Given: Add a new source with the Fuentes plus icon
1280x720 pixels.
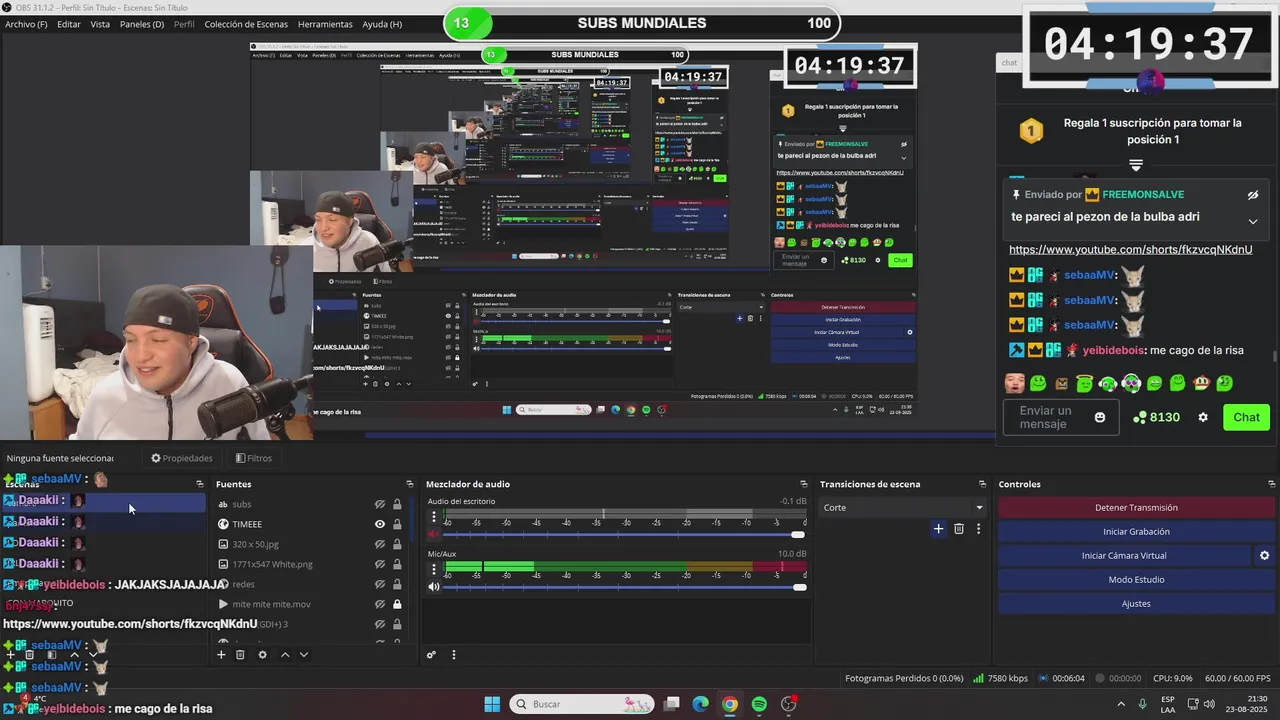Looking at the screenshot, I should [x=221, y=655].
